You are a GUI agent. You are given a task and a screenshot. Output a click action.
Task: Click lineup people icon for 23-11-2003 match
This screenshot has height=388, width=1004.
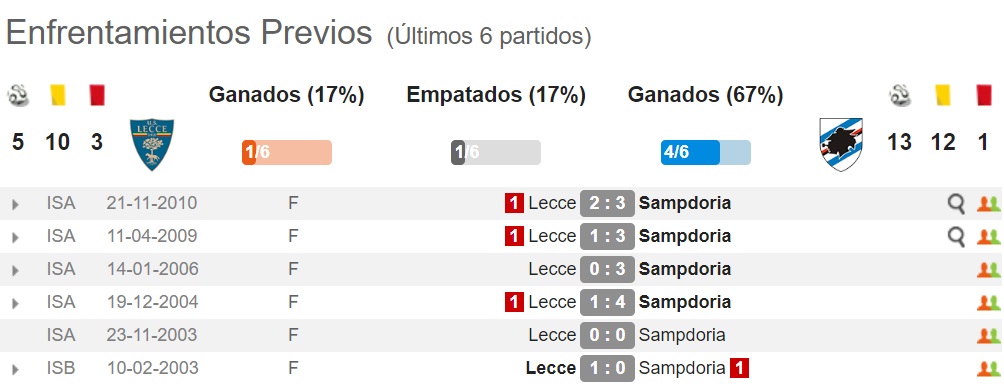(x=988, y=335)
